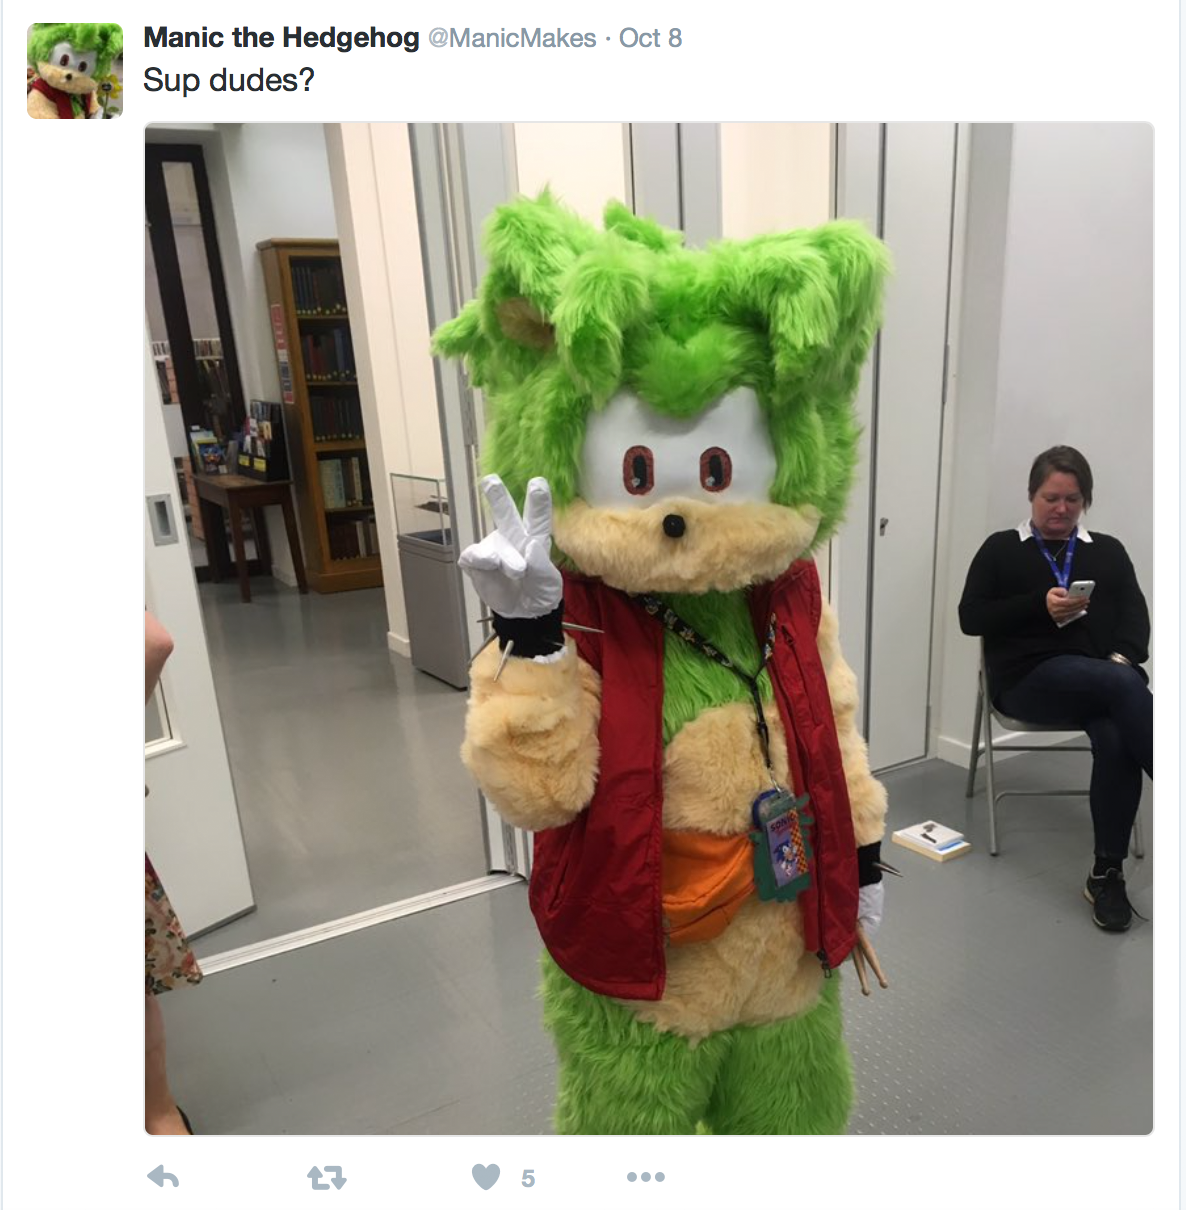Screen dimensions: 1186x1210
Task: Open the three-dot more options menu
Action: point(646,1177)
